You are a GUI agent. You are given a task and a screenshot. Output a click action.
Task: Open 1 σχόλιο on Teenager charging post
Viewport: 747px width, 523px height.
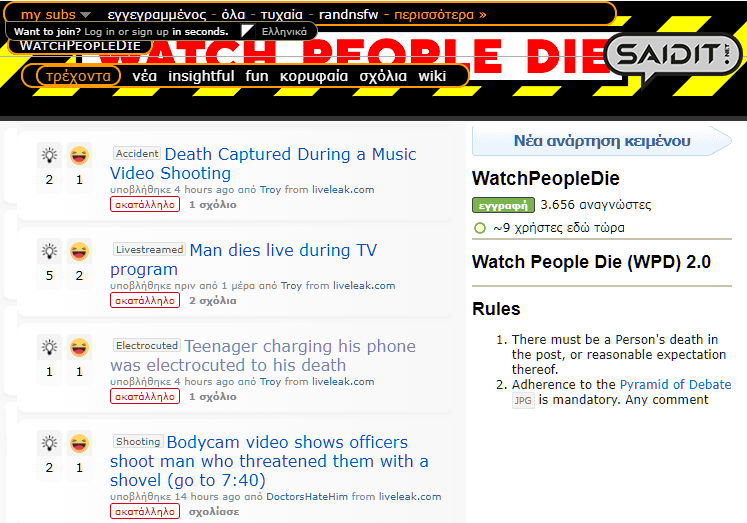(x=212, y=396)
